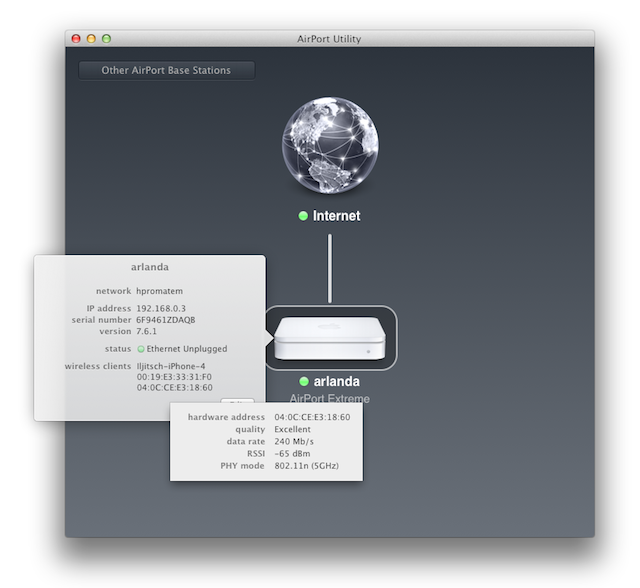Minimize the AirPort Utility window
Viewport: 640px width, 588px height.
(91, 39)
